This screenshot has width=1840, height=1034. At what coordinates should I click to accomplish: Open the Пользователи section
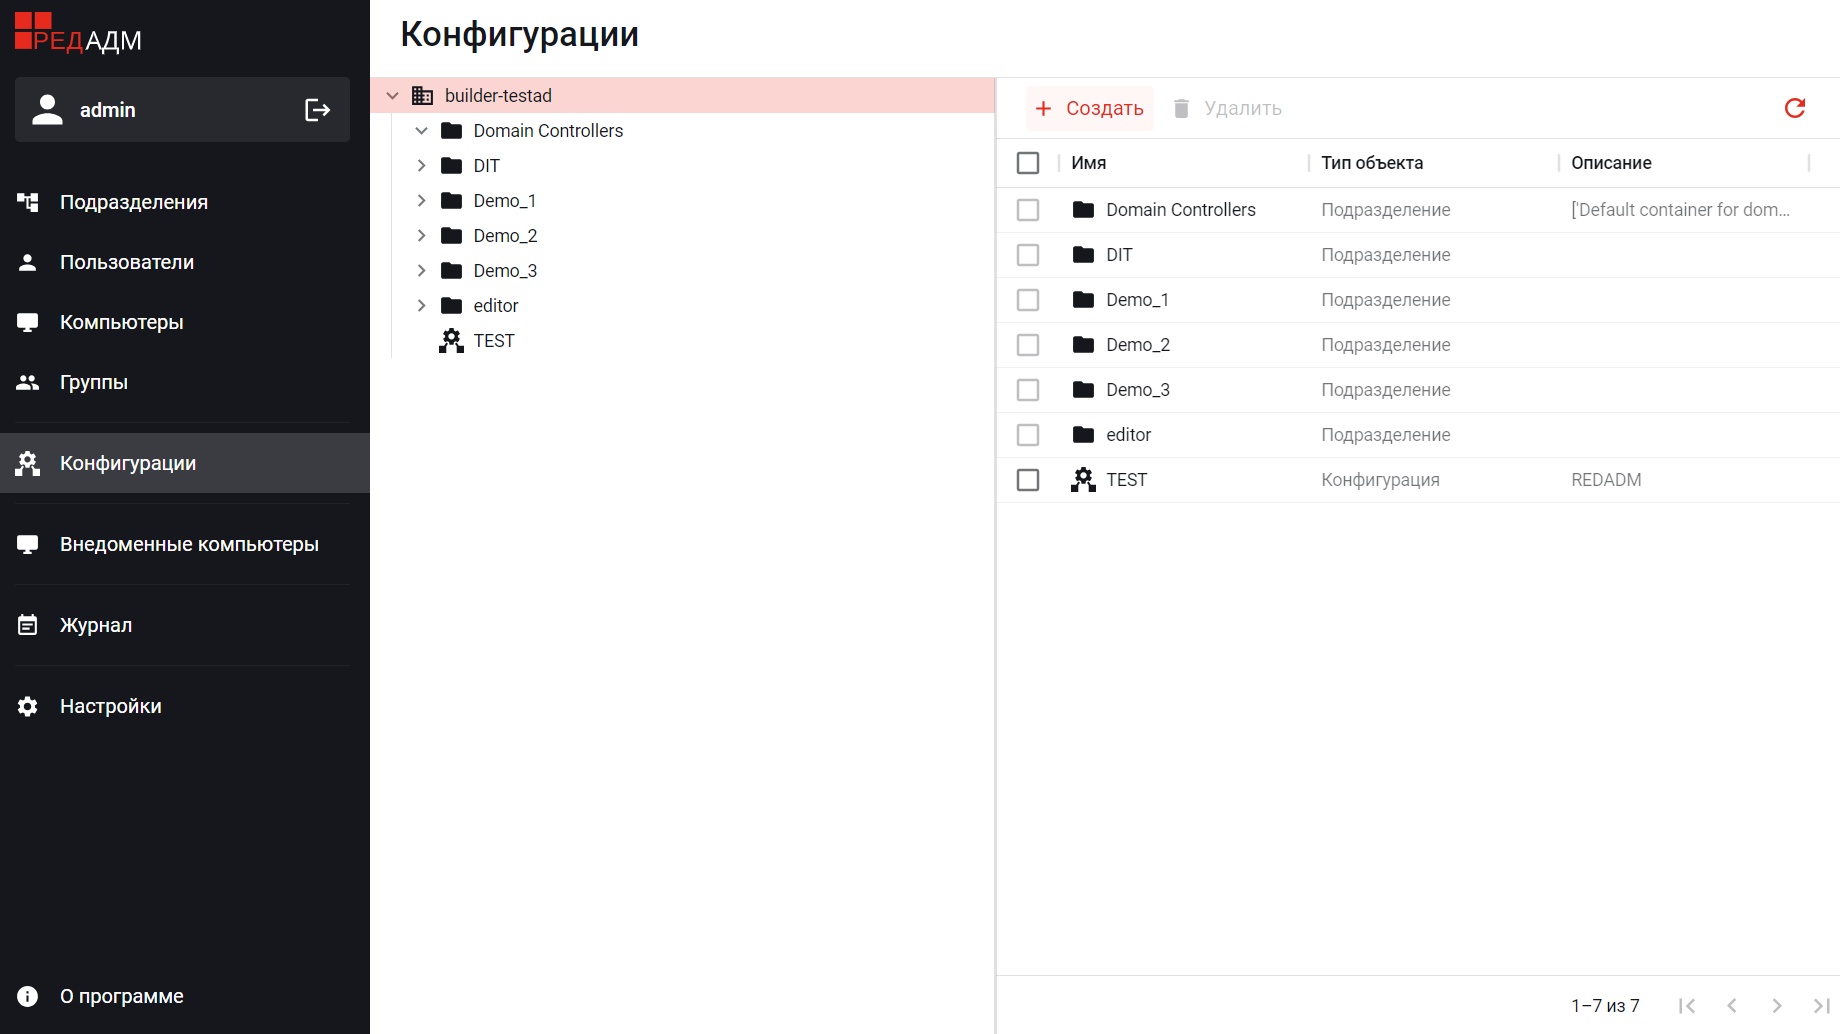coord(126,262)
